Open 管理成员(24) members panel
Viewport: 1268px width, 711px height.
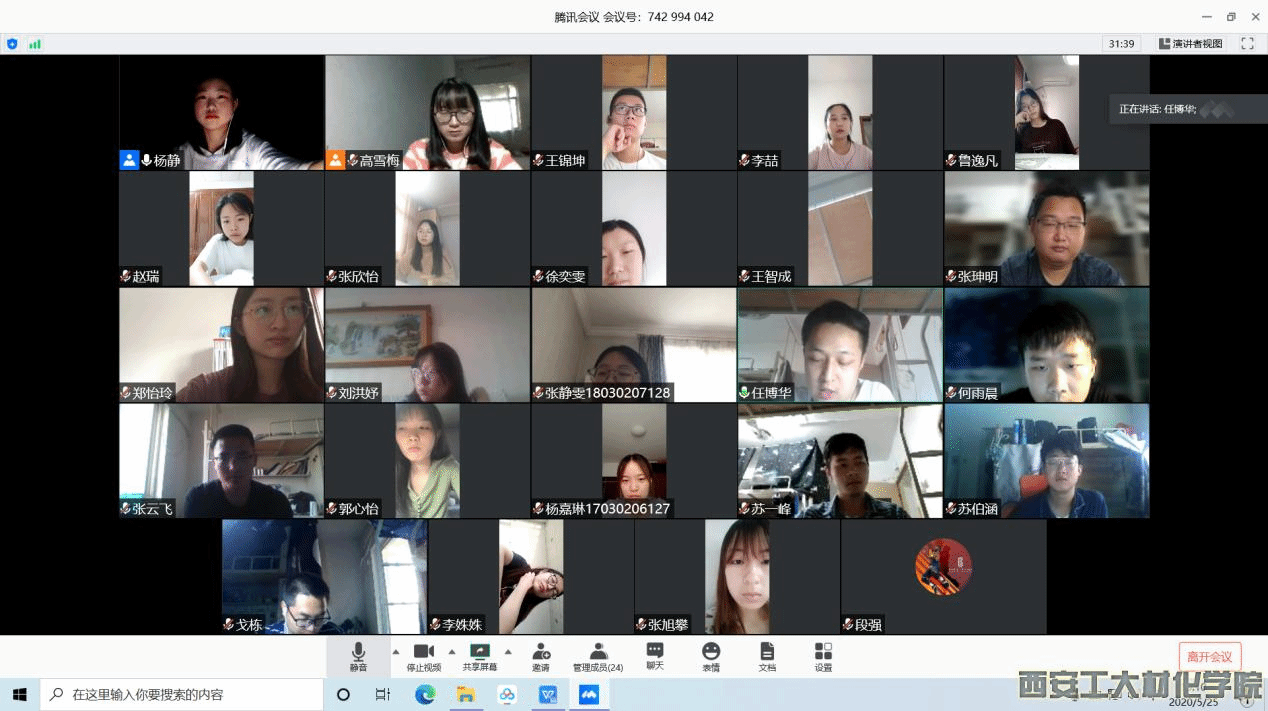598,656
